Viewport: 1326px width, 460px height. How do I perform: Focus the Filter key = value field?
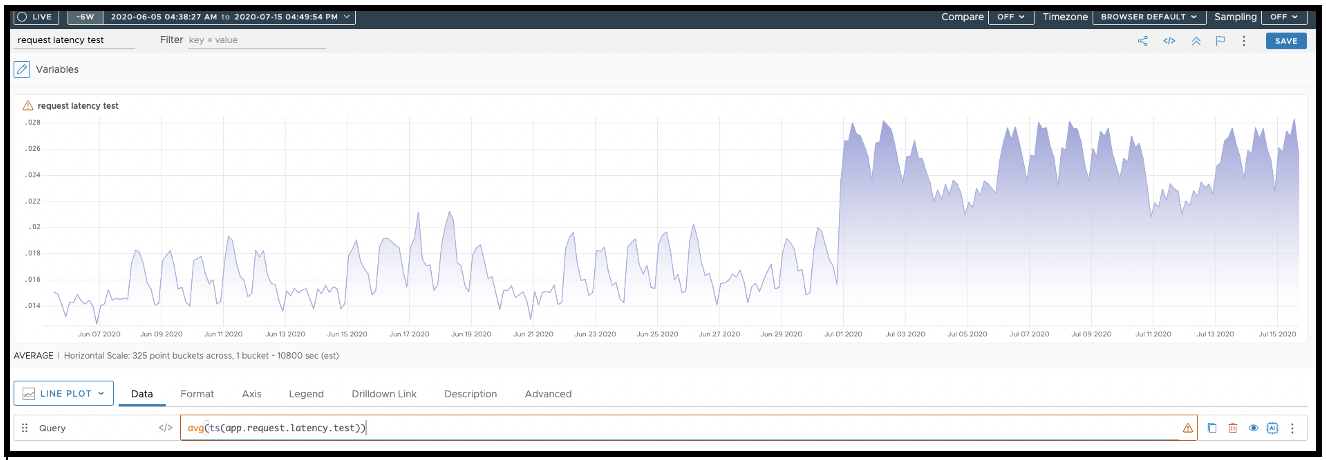[256, 41]
